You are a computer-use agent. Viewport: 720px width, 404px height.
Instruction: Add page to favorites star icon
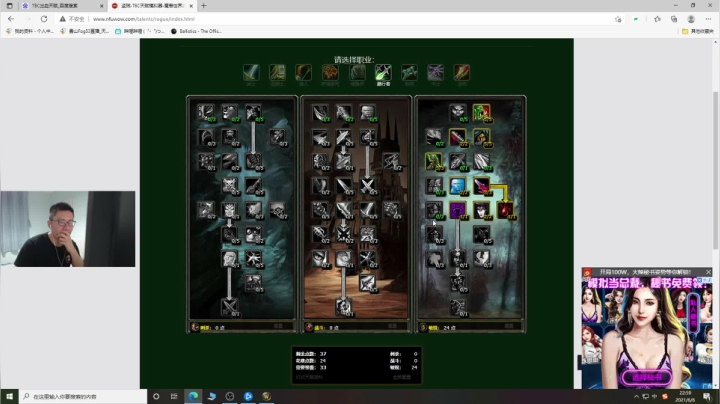point(618,19)
